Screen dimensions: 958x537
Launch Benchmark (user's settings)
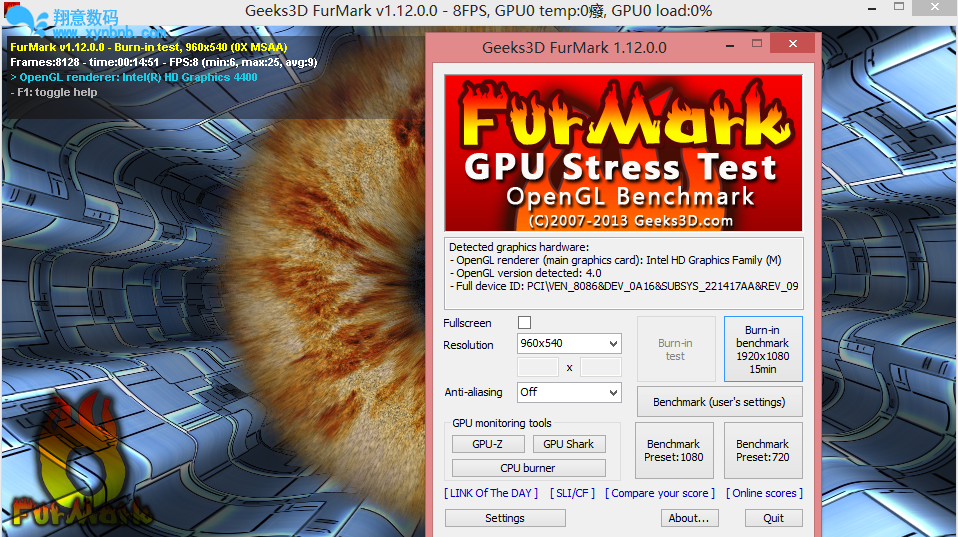pos(719,402)
